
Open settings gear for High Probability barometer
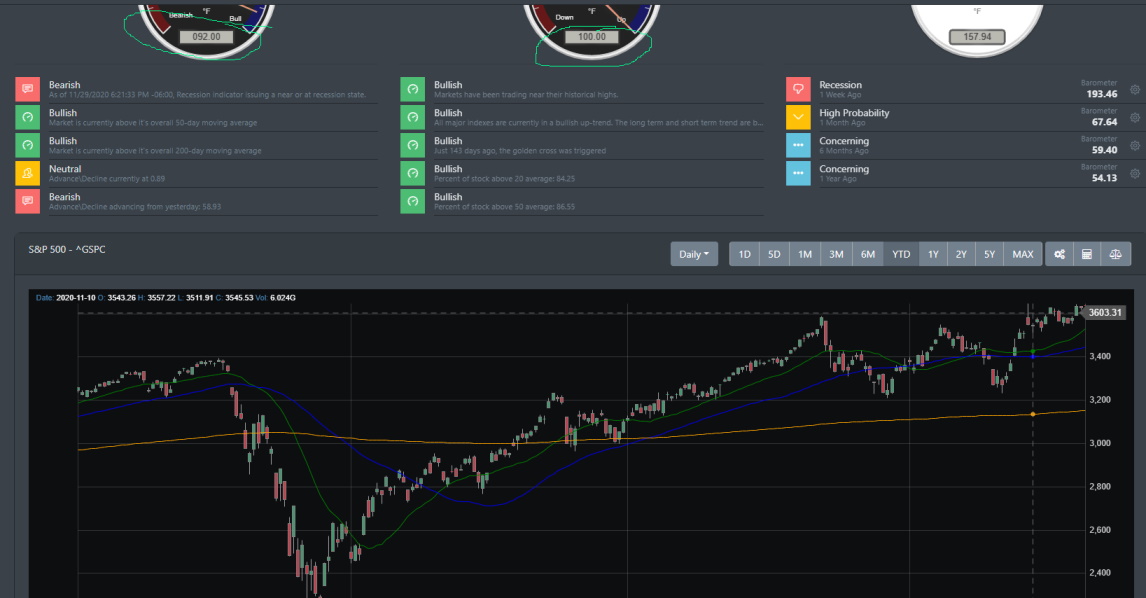click(1134, 118)
